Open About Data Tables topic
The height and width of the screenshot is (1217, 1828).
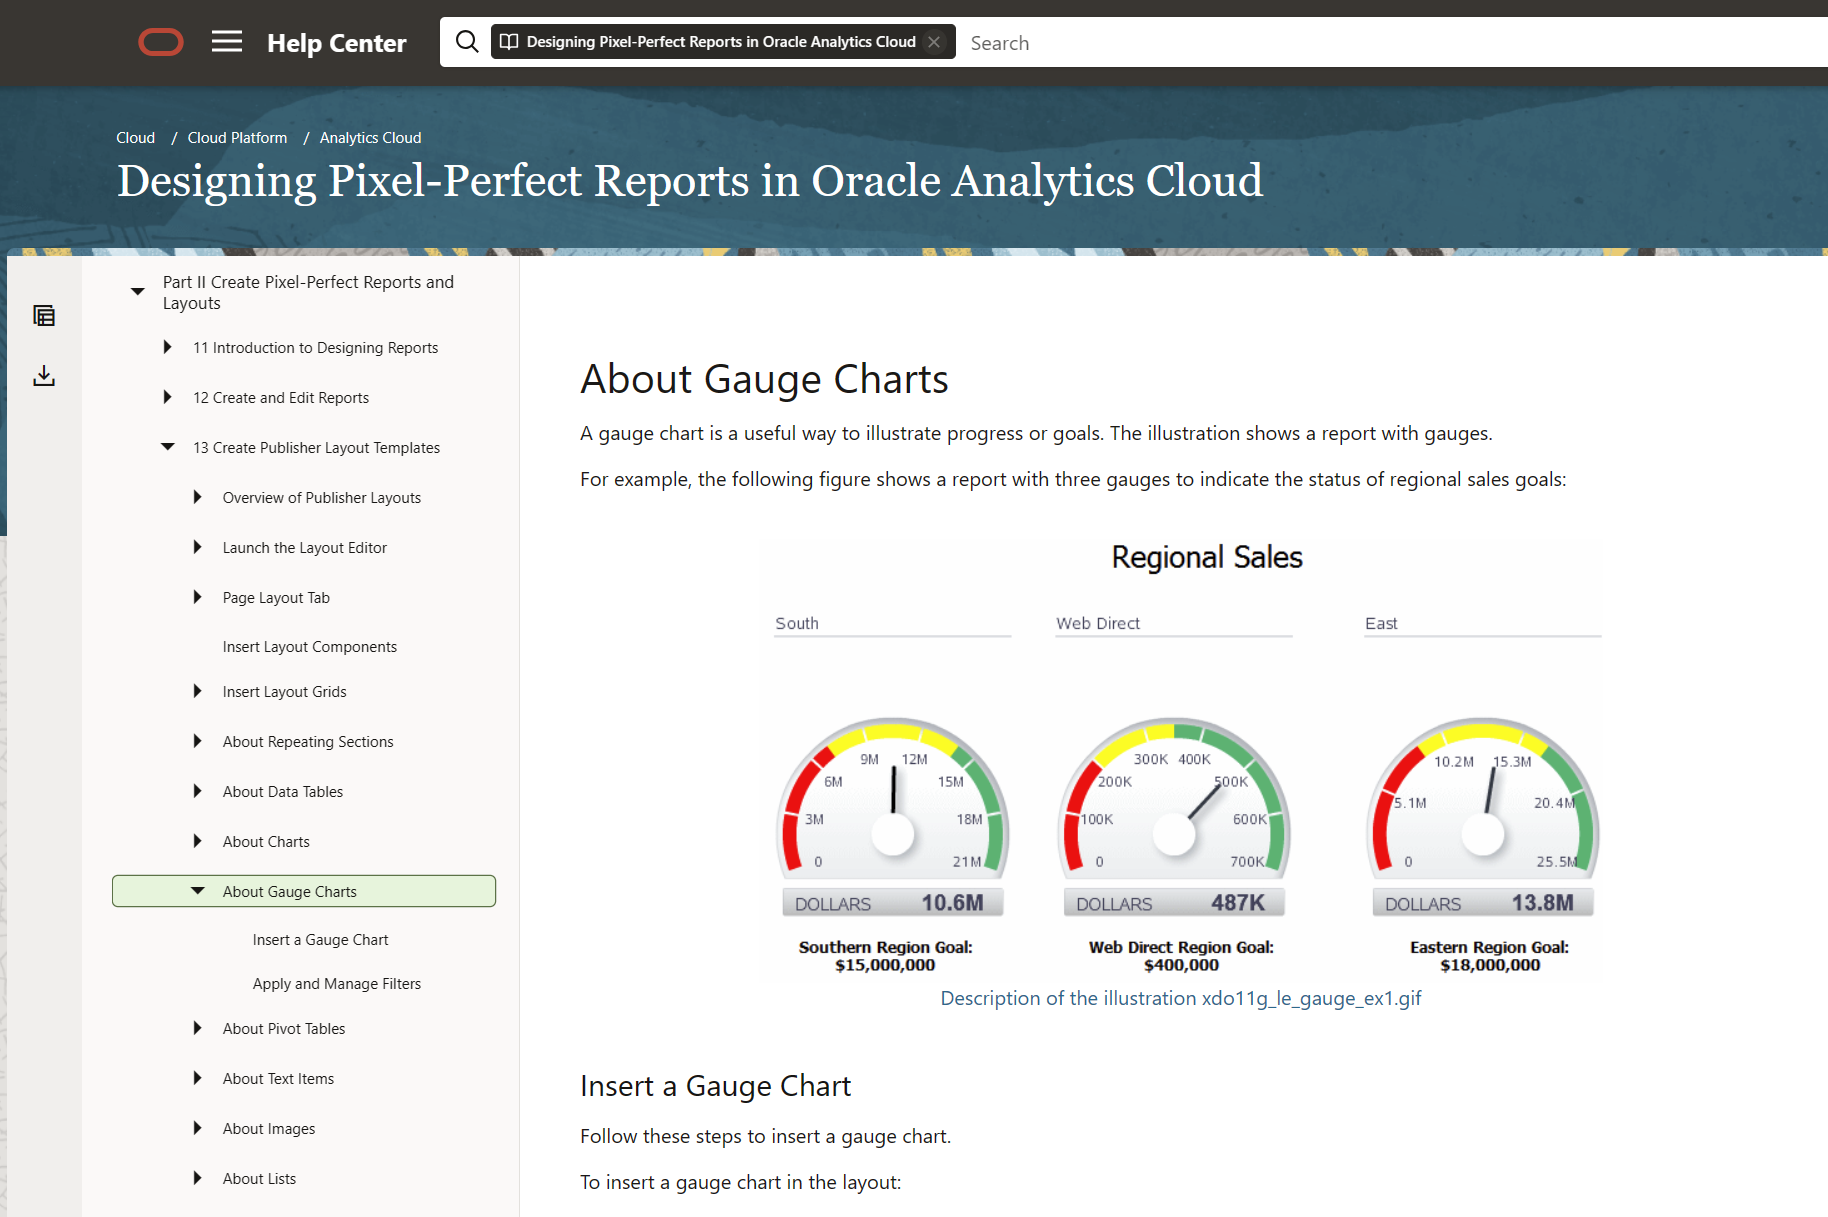pos(283,792)
